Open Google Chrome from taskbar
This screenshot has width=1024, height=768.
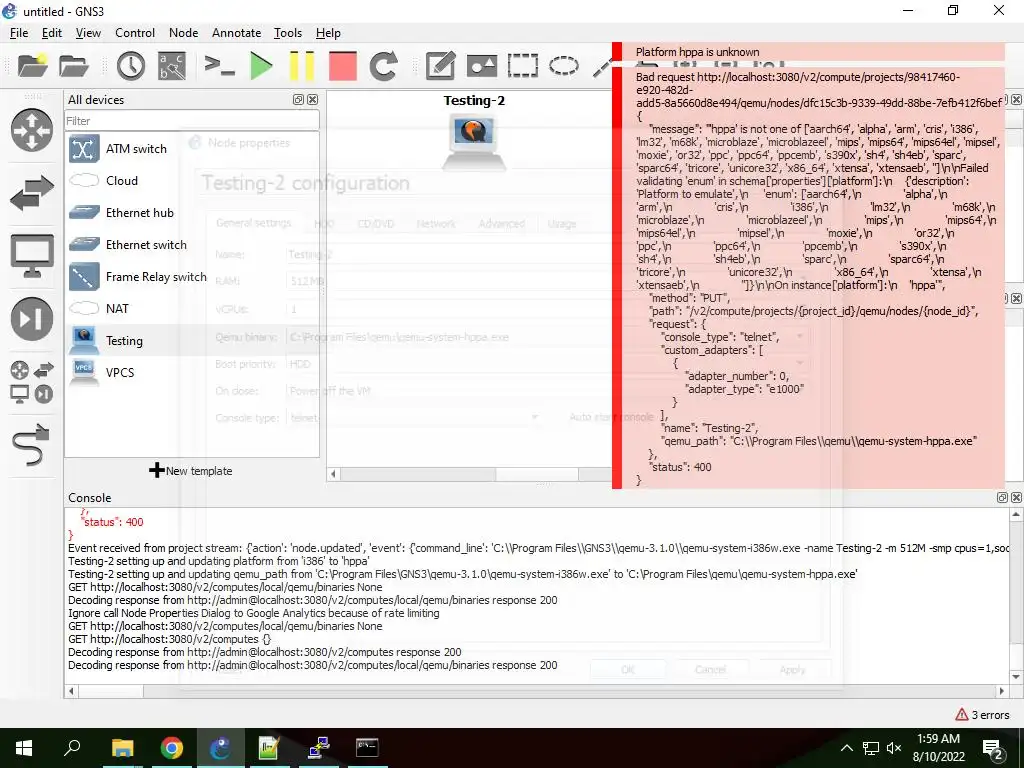coord(171,748)
